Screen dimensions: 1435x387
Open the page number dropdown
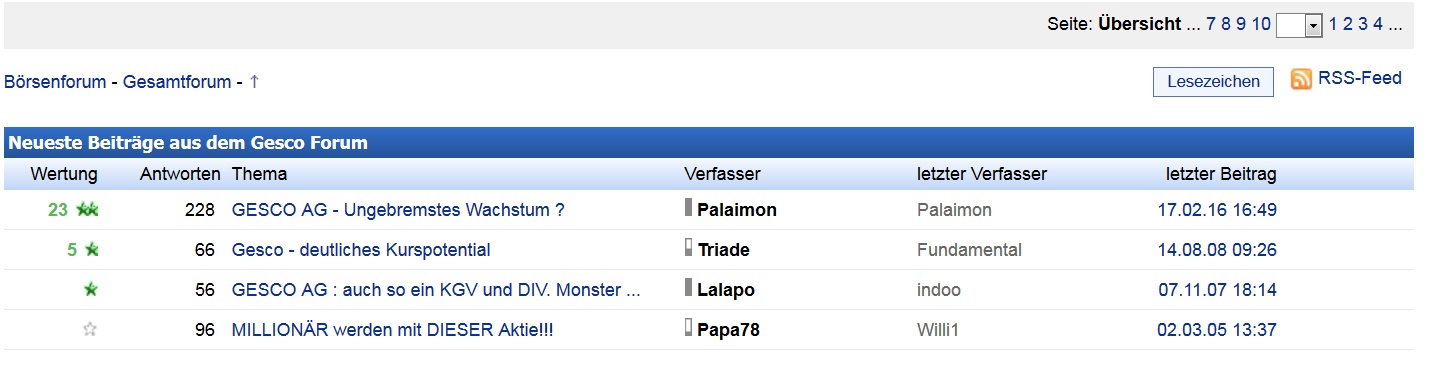click(x=1300, y=25)
